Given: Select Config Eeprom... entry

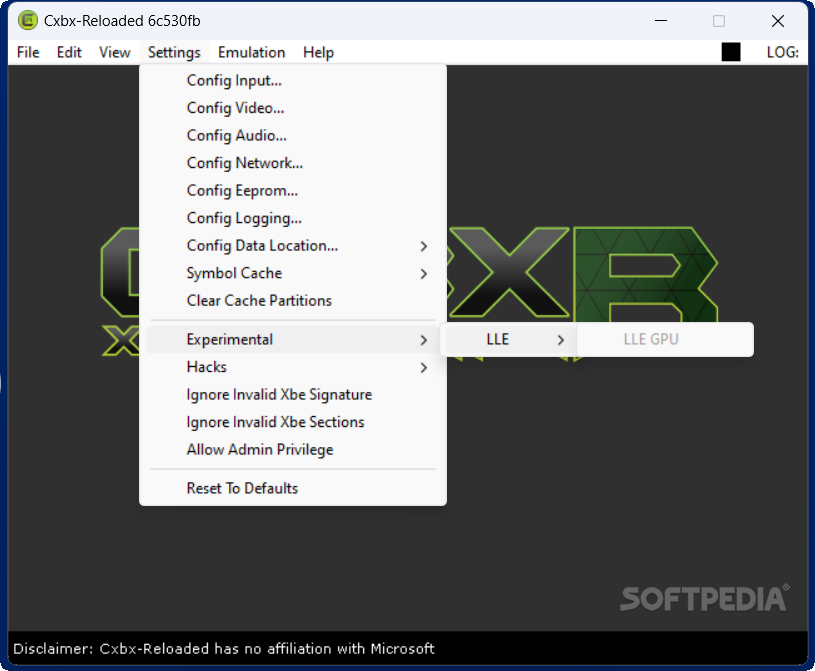Looking at the screenshot, I should tap(293, 191).
